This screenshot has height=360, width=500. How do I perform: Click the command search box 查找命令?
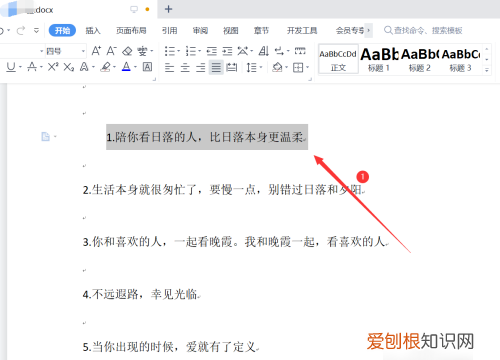(423, 31)
